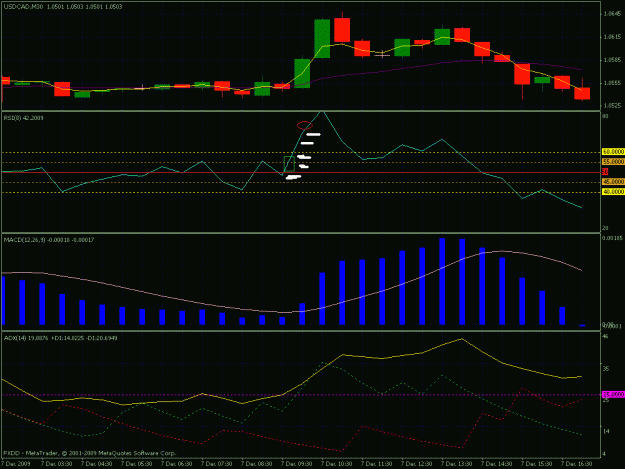Select the 60.0000 RSI level label
The width and height of the screenshot is (625, 469).
click(x=613, y=152)
